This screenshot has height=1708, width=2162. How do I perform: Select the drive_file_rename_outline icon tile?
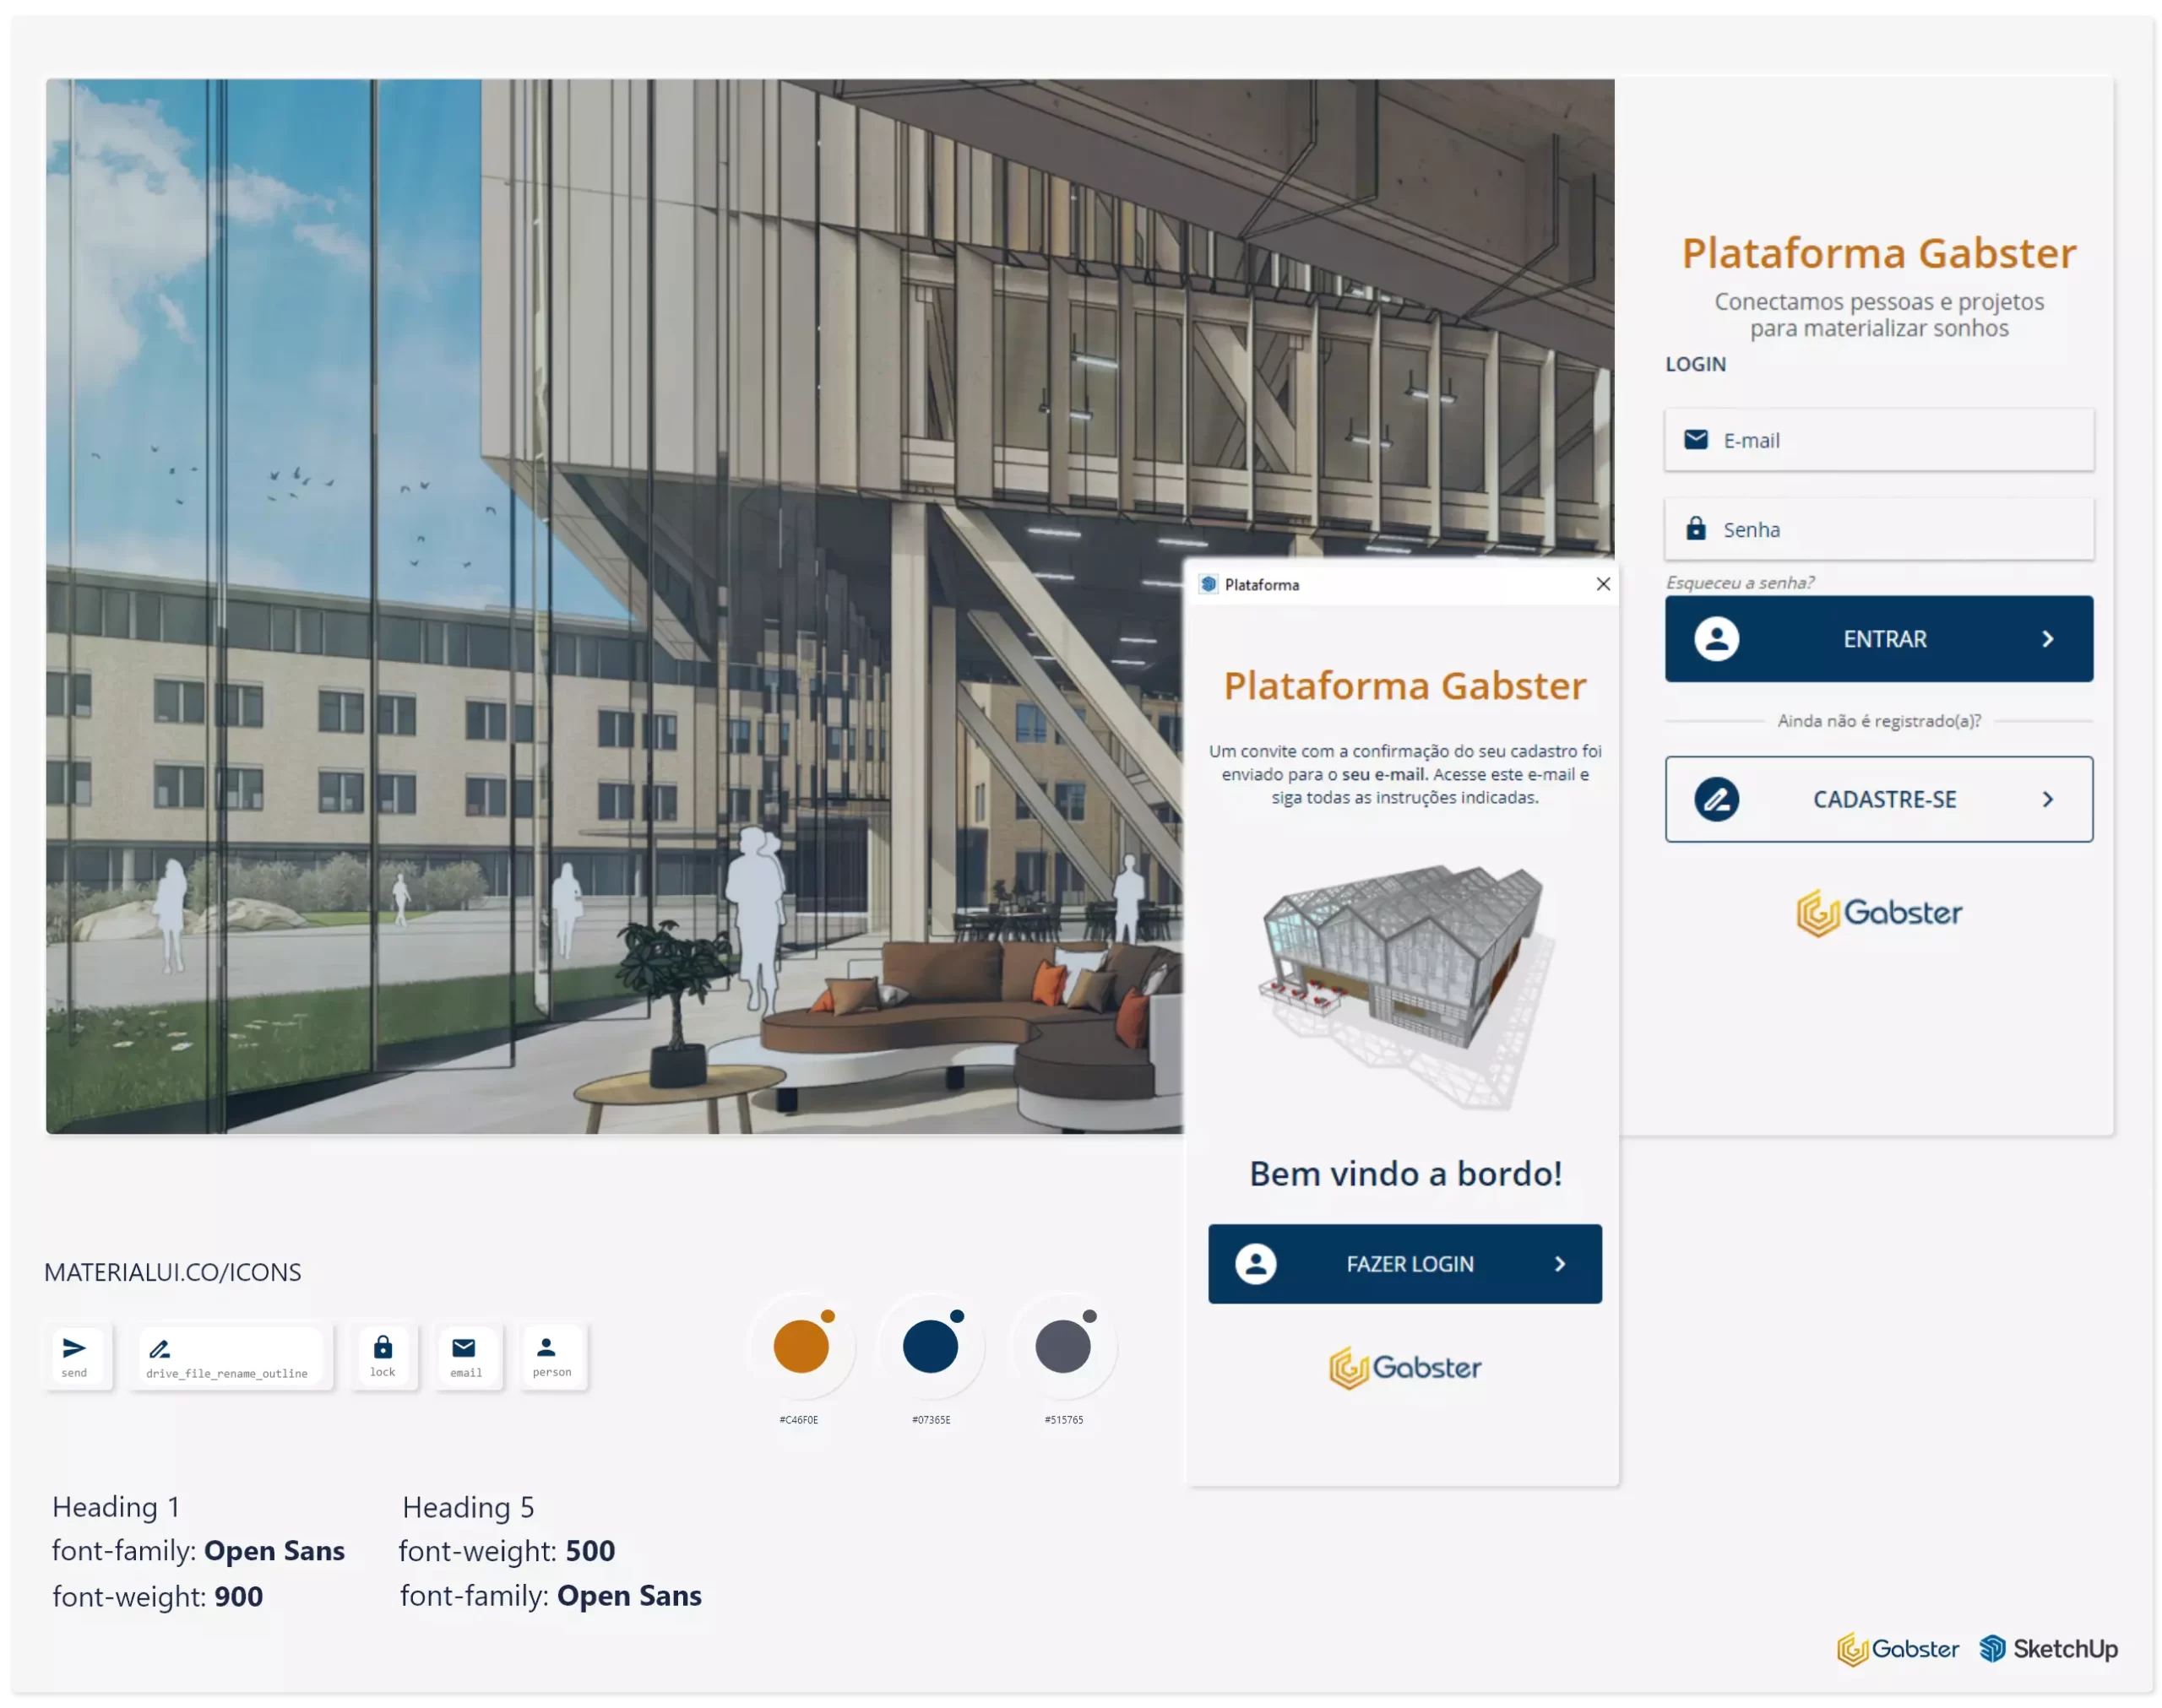(230, 1356)
